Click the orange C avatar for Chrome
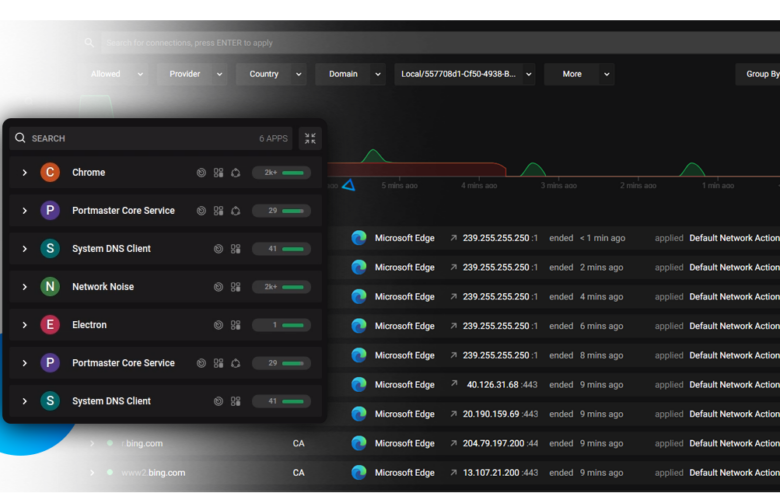 (x=50, y=172)
